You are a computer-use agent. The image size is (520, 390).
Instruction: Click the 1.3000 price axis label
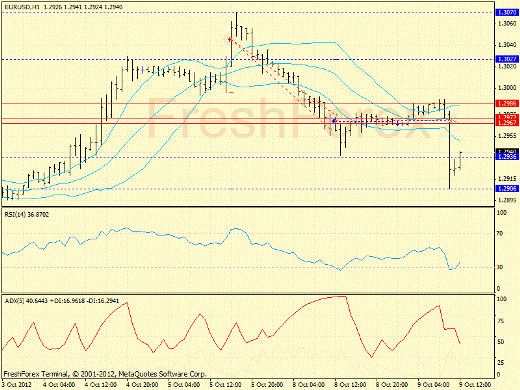click(x=507, y=88)
